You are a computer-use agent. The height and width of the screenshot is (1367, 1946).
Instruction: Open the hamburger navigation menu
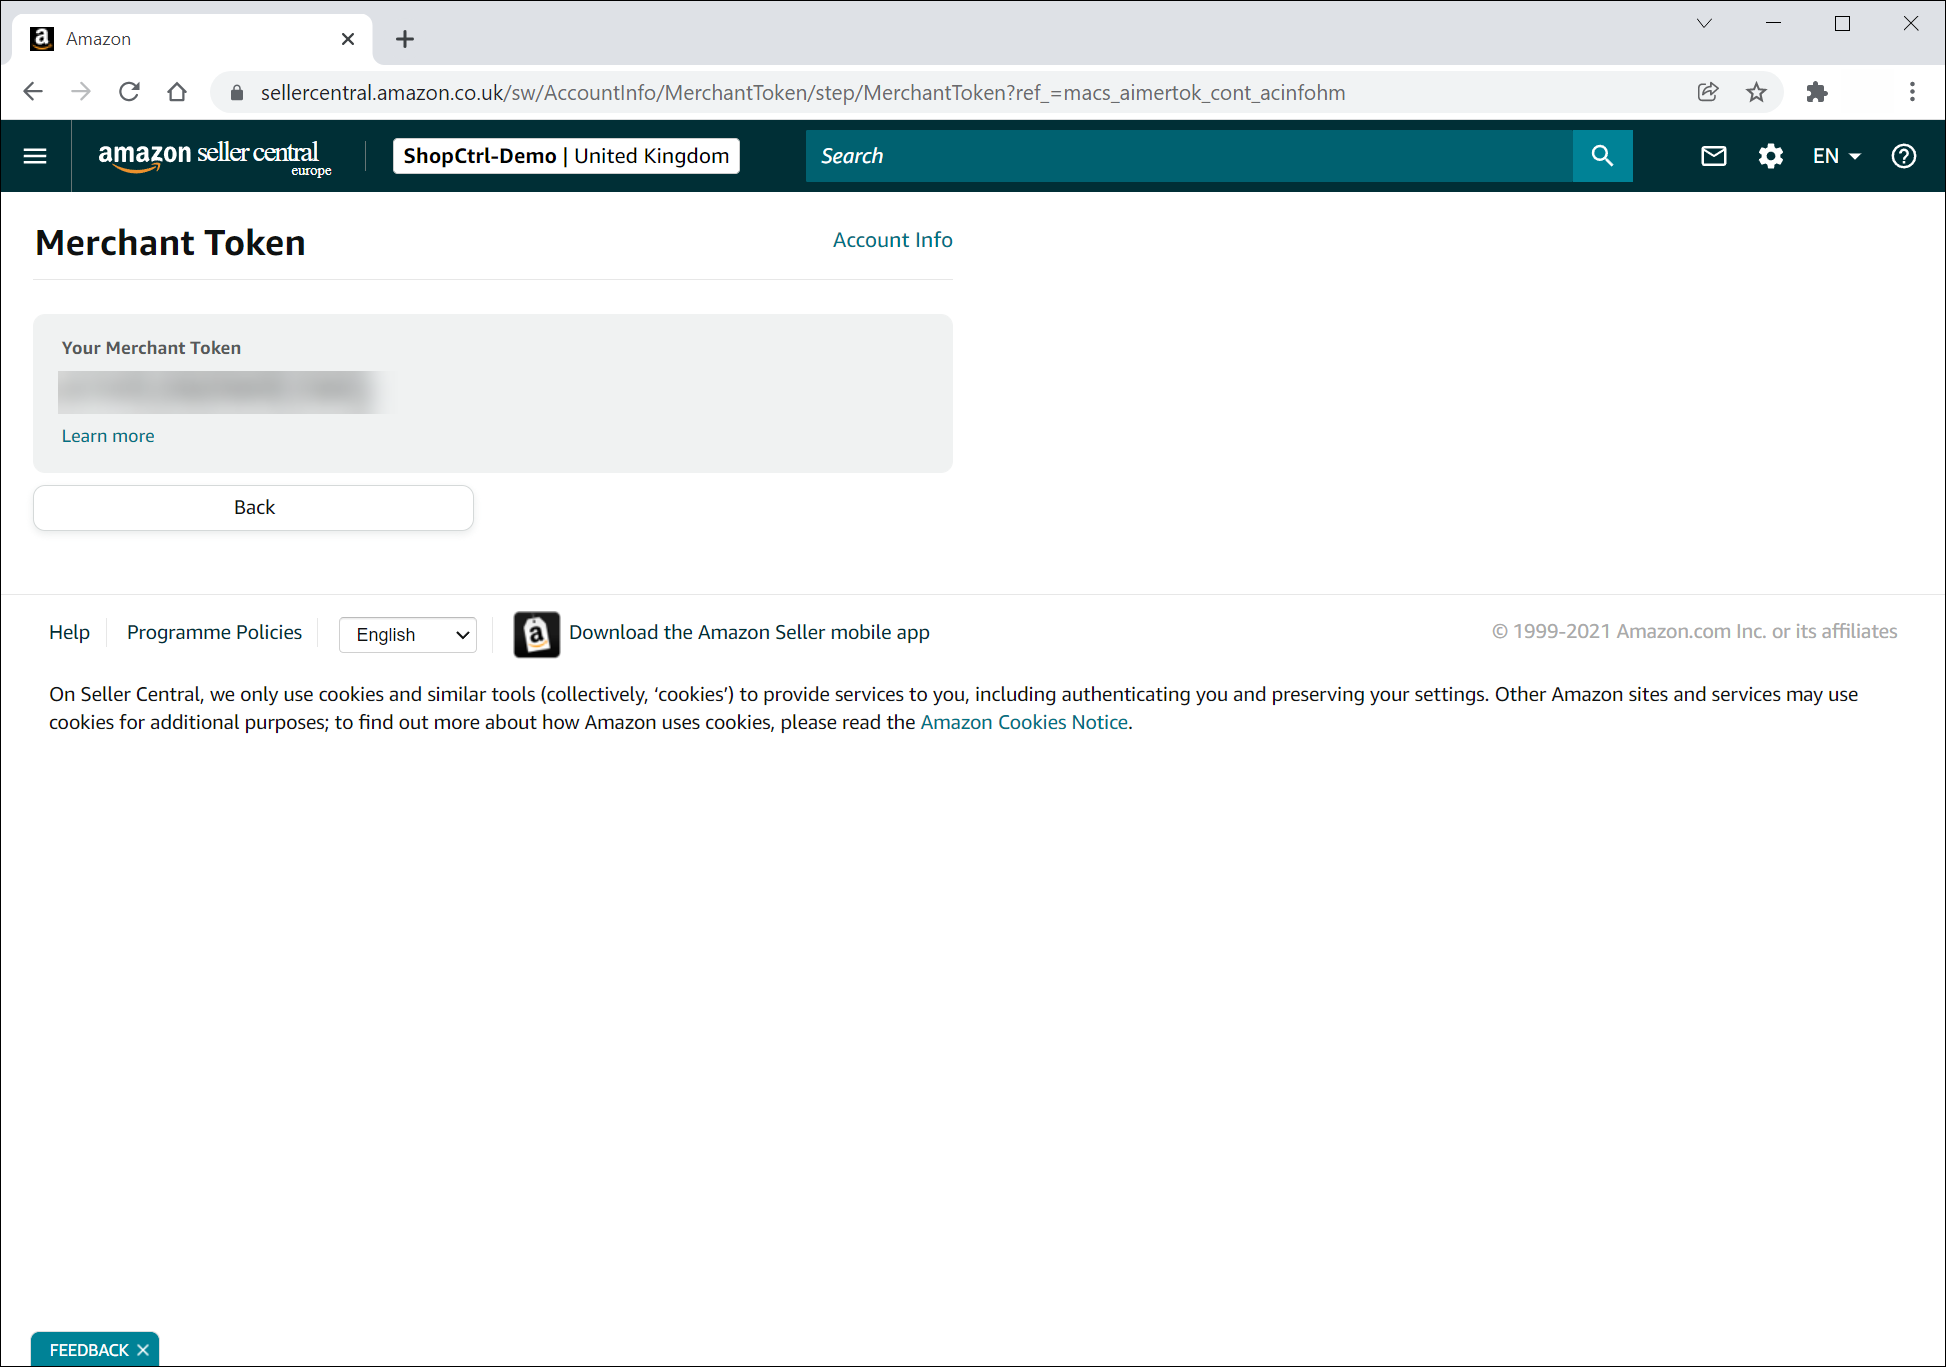coord(35,156)
